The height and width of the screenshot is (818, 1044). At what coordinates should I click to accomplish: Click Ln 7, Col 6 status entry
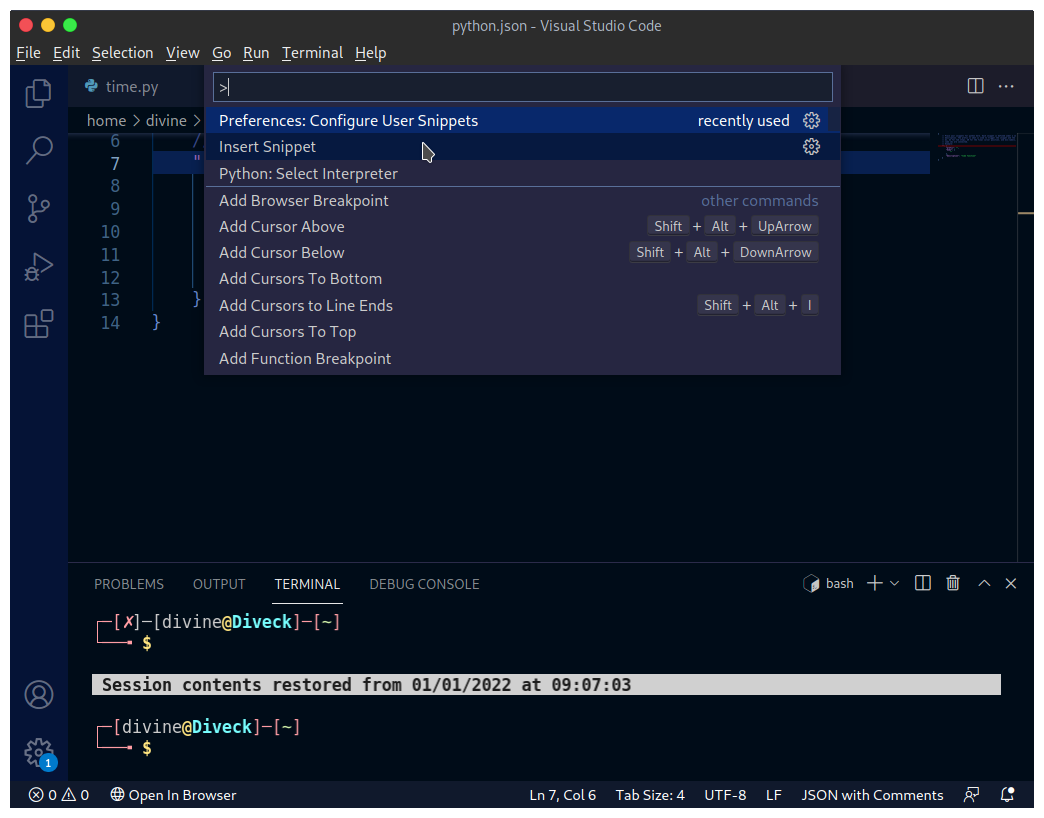coord(562,795)
